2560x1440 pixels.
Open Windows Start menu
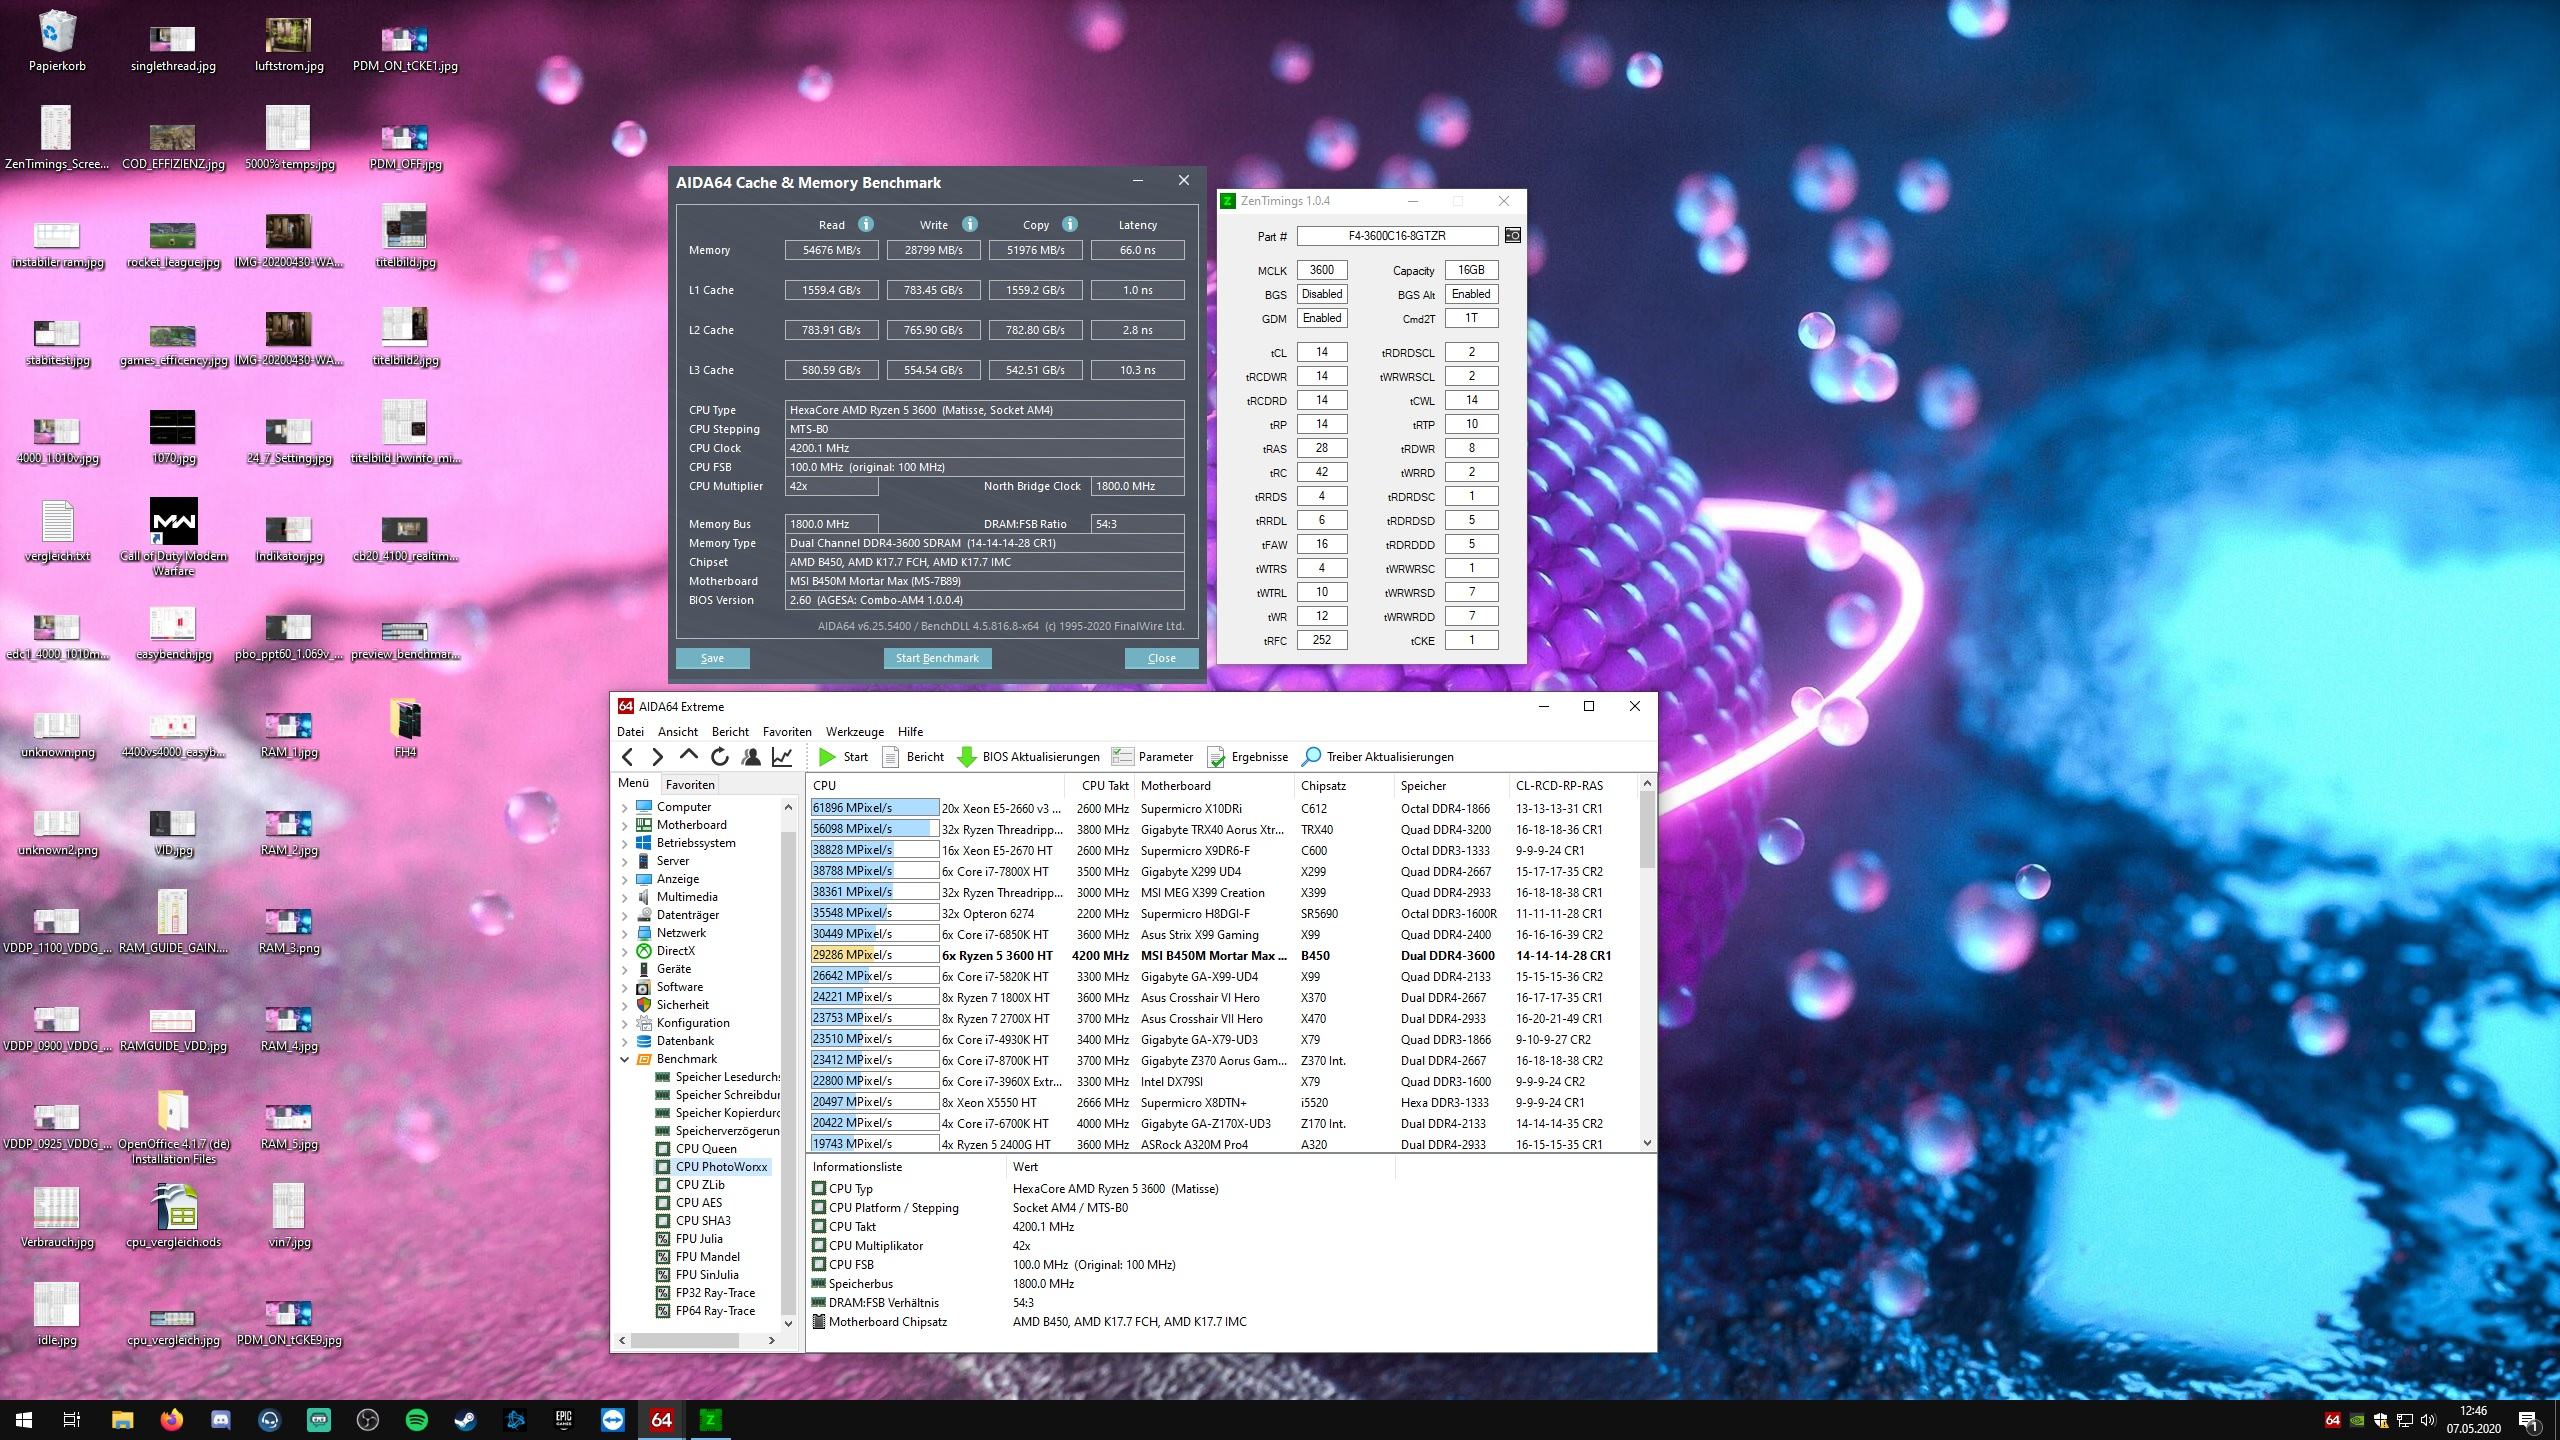coord(24,1420)
